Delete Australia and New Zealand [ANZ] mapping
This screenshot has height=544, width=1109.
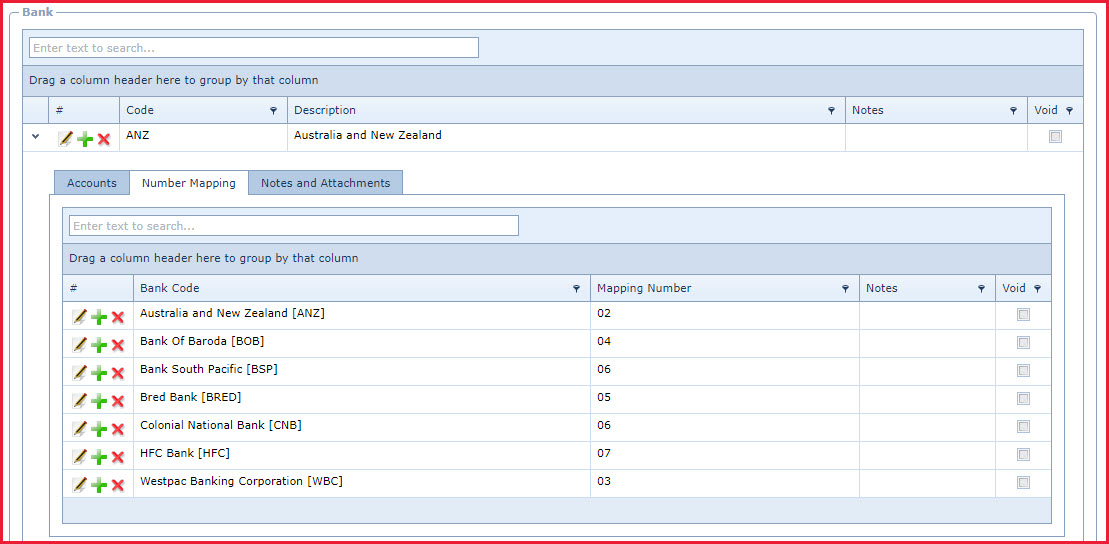coord(118,318)
